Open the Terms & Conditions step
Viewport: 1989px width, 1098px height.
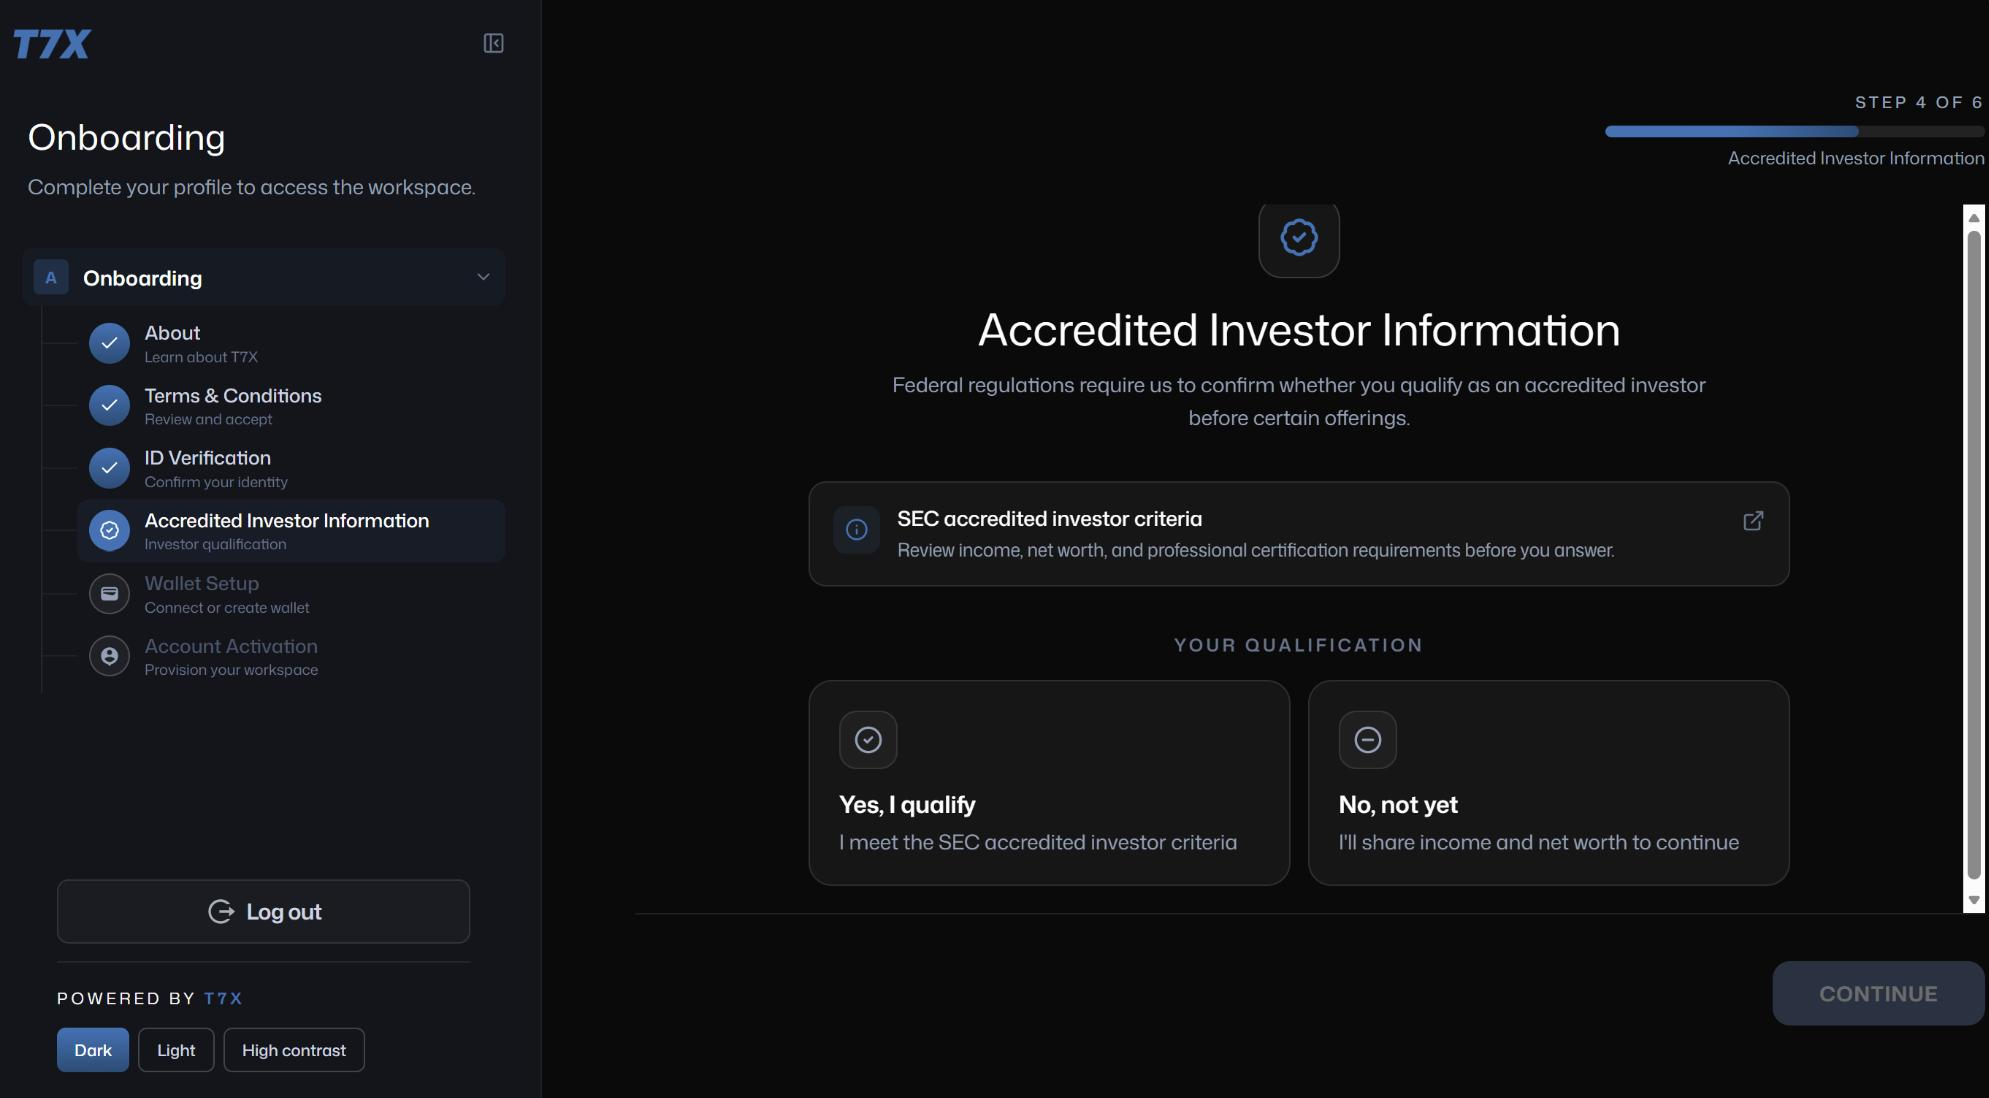click(291, 405)
